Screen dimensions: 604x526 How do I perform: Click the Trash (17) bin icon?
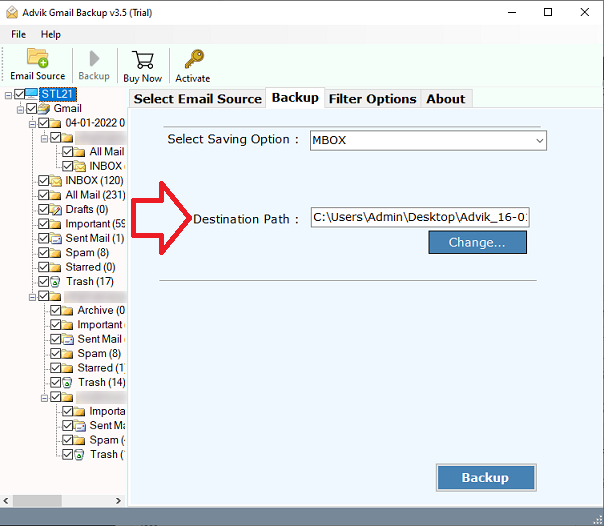click(55, 282)
